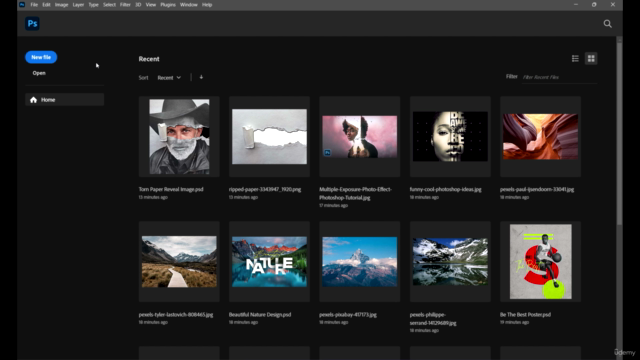
Task: Click the pexels-pixabay-417173.jpg filename
Action: [x=348, y=315]
